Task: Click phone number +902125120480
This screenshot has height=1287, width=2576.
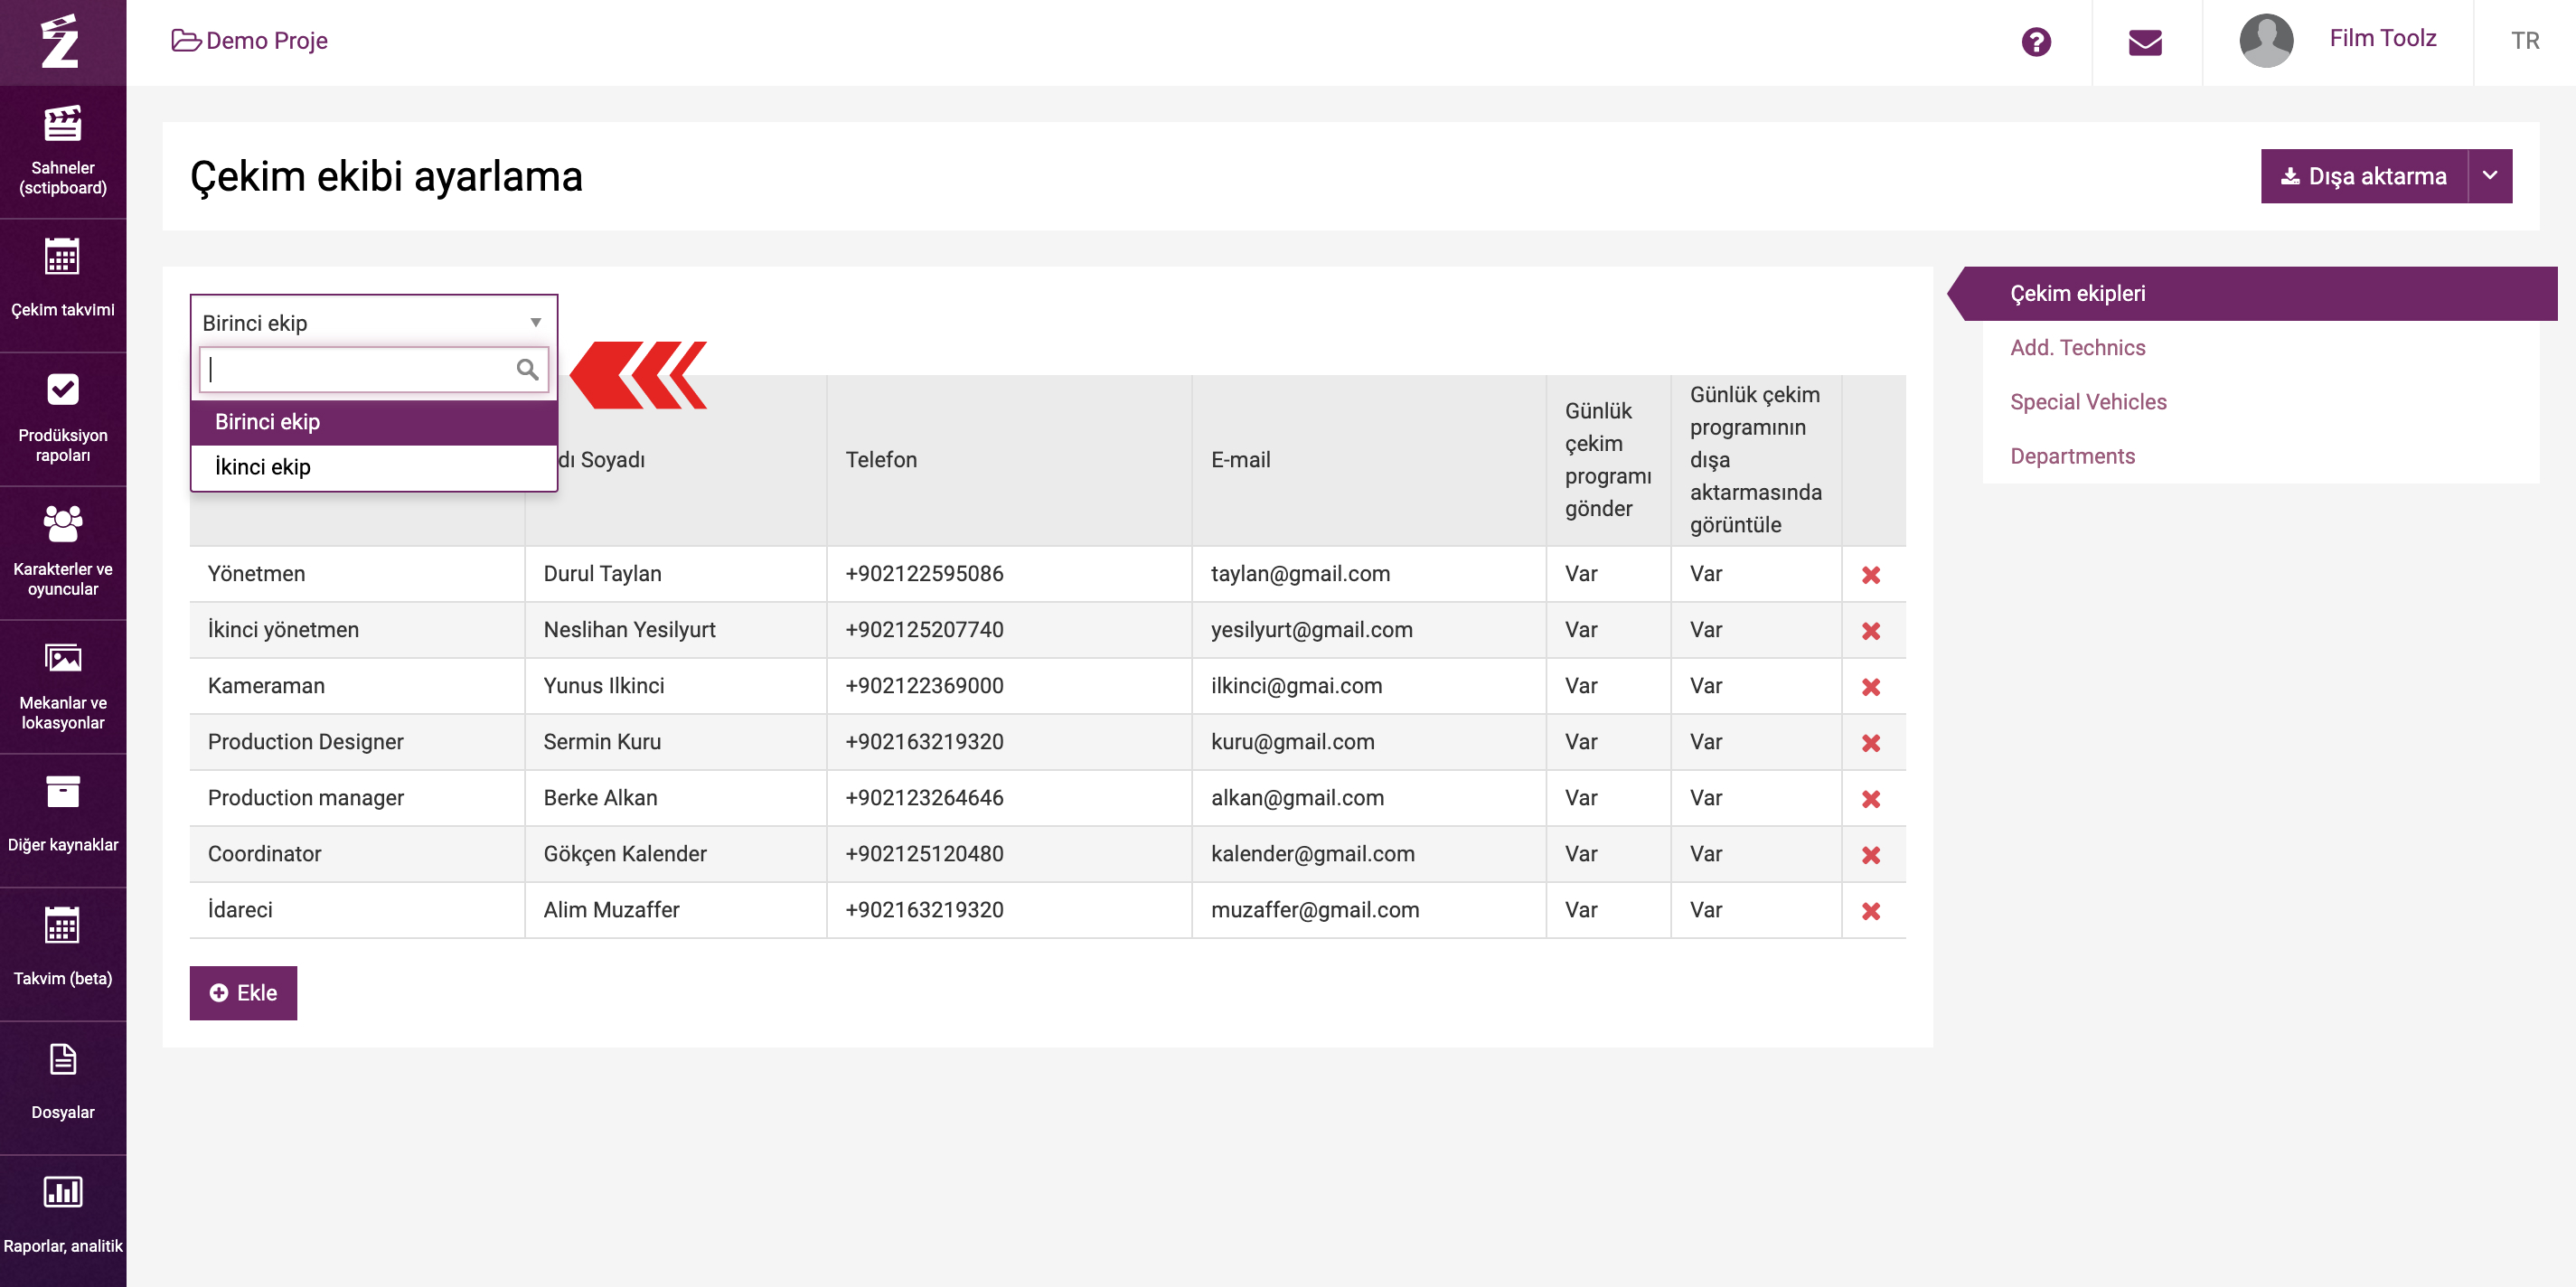Action: (924, 853)
